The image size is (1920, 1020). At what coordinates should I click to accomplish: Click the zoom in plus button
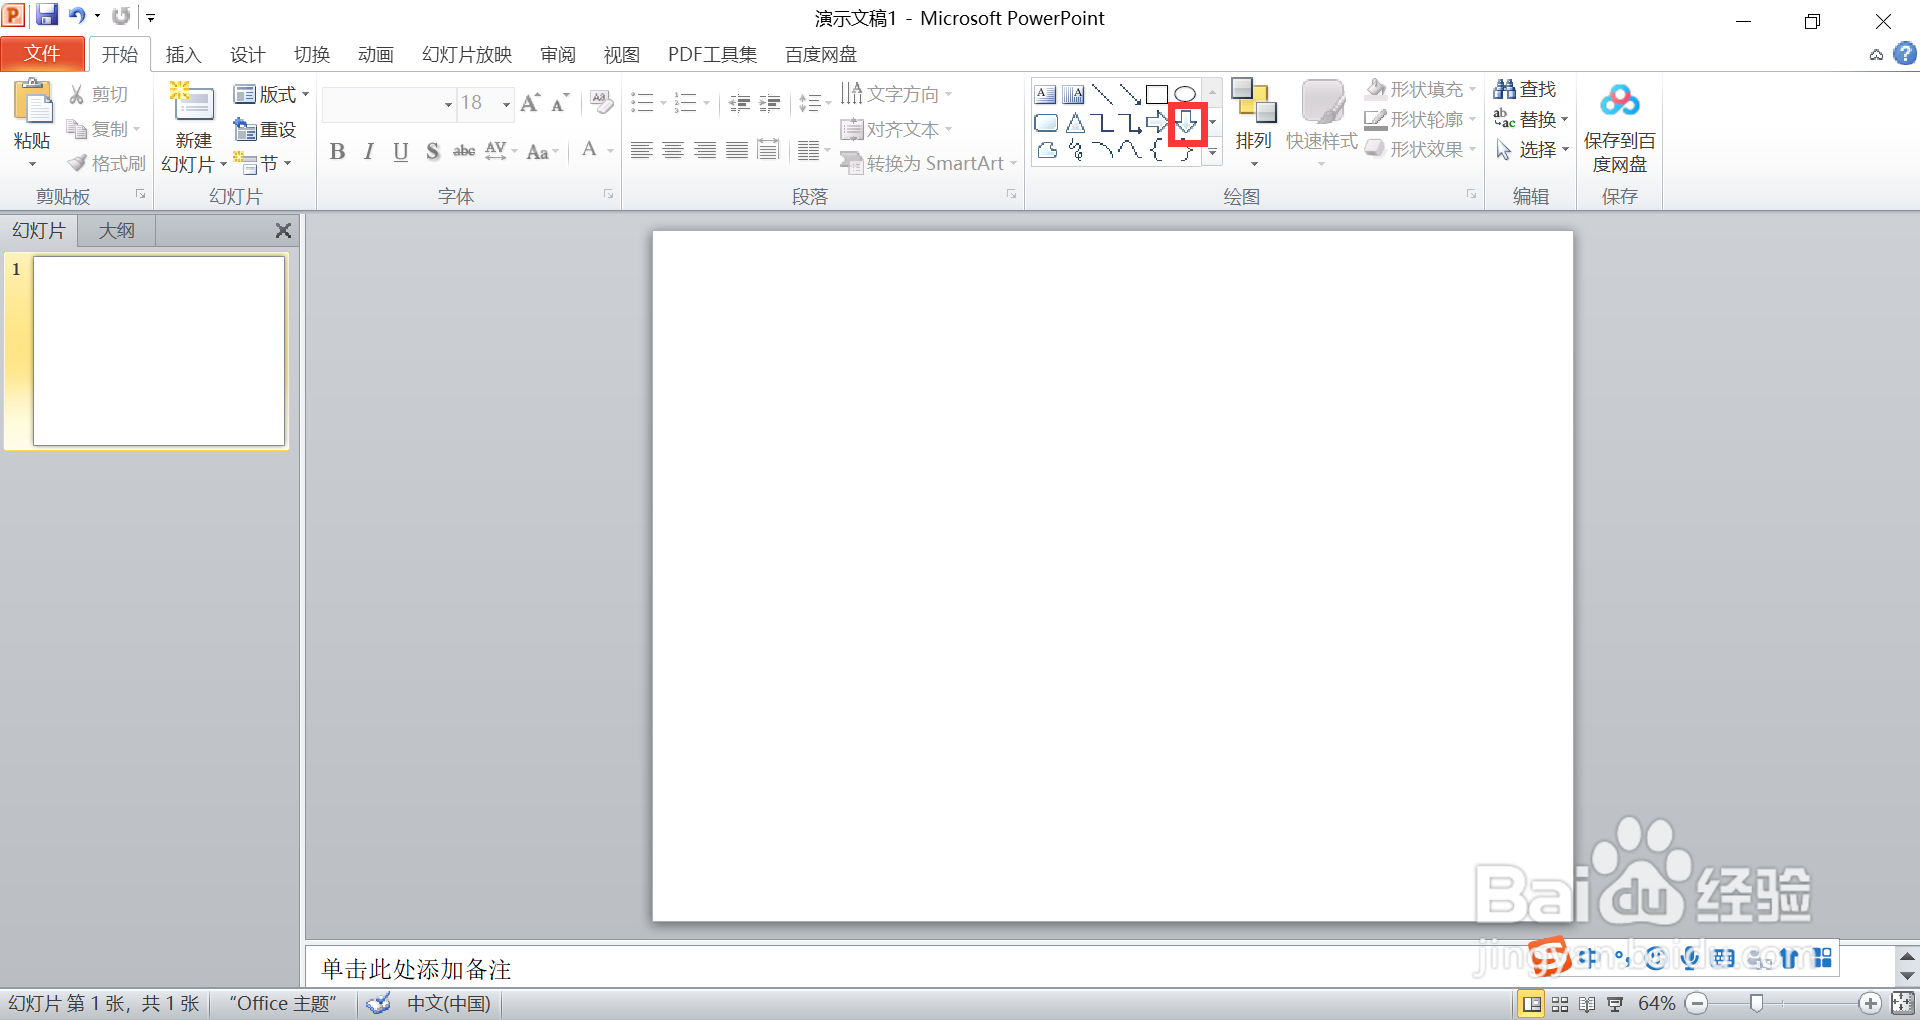click(x=1869, y=1003)
